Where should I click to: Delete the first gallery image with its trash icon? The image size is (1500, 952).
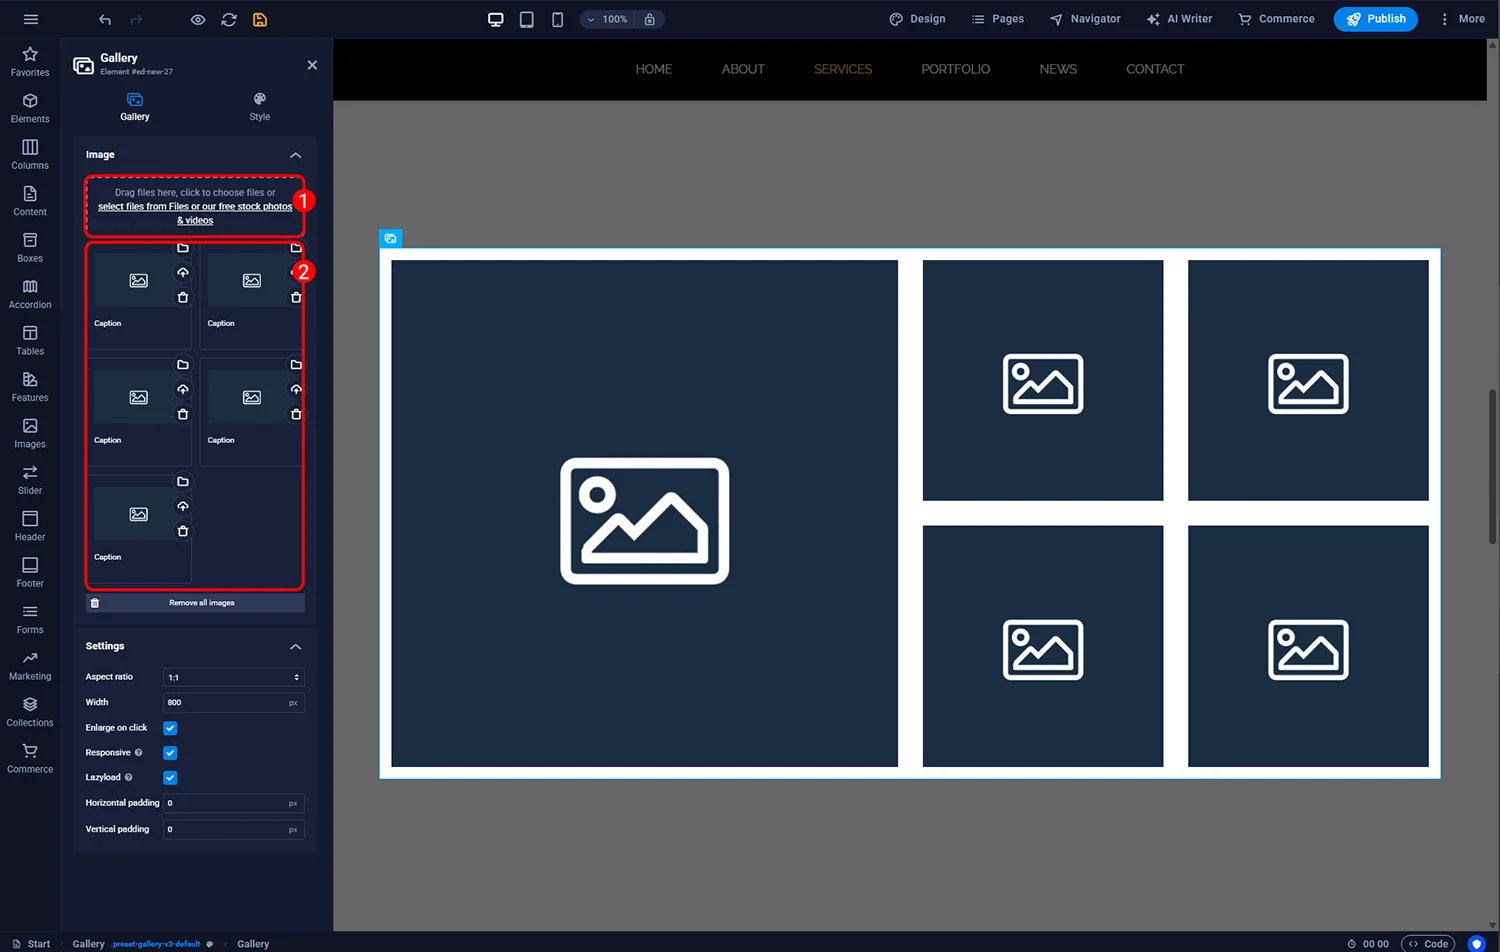click(183, 297)
